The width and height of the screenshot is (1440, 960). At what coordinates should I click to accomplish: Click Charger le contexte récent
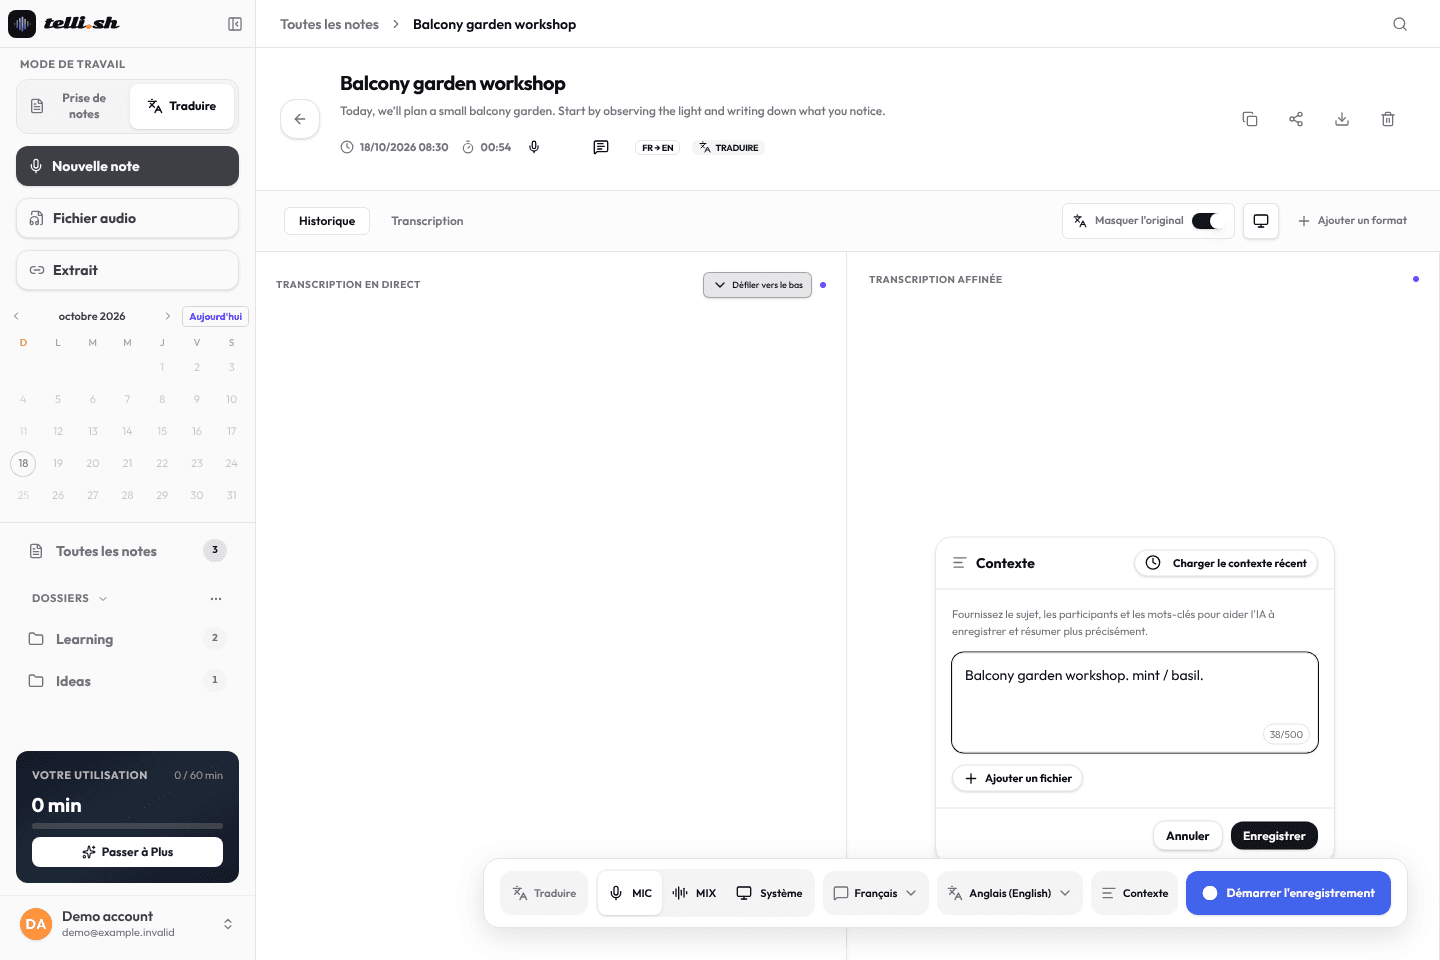pos(1226,563)
